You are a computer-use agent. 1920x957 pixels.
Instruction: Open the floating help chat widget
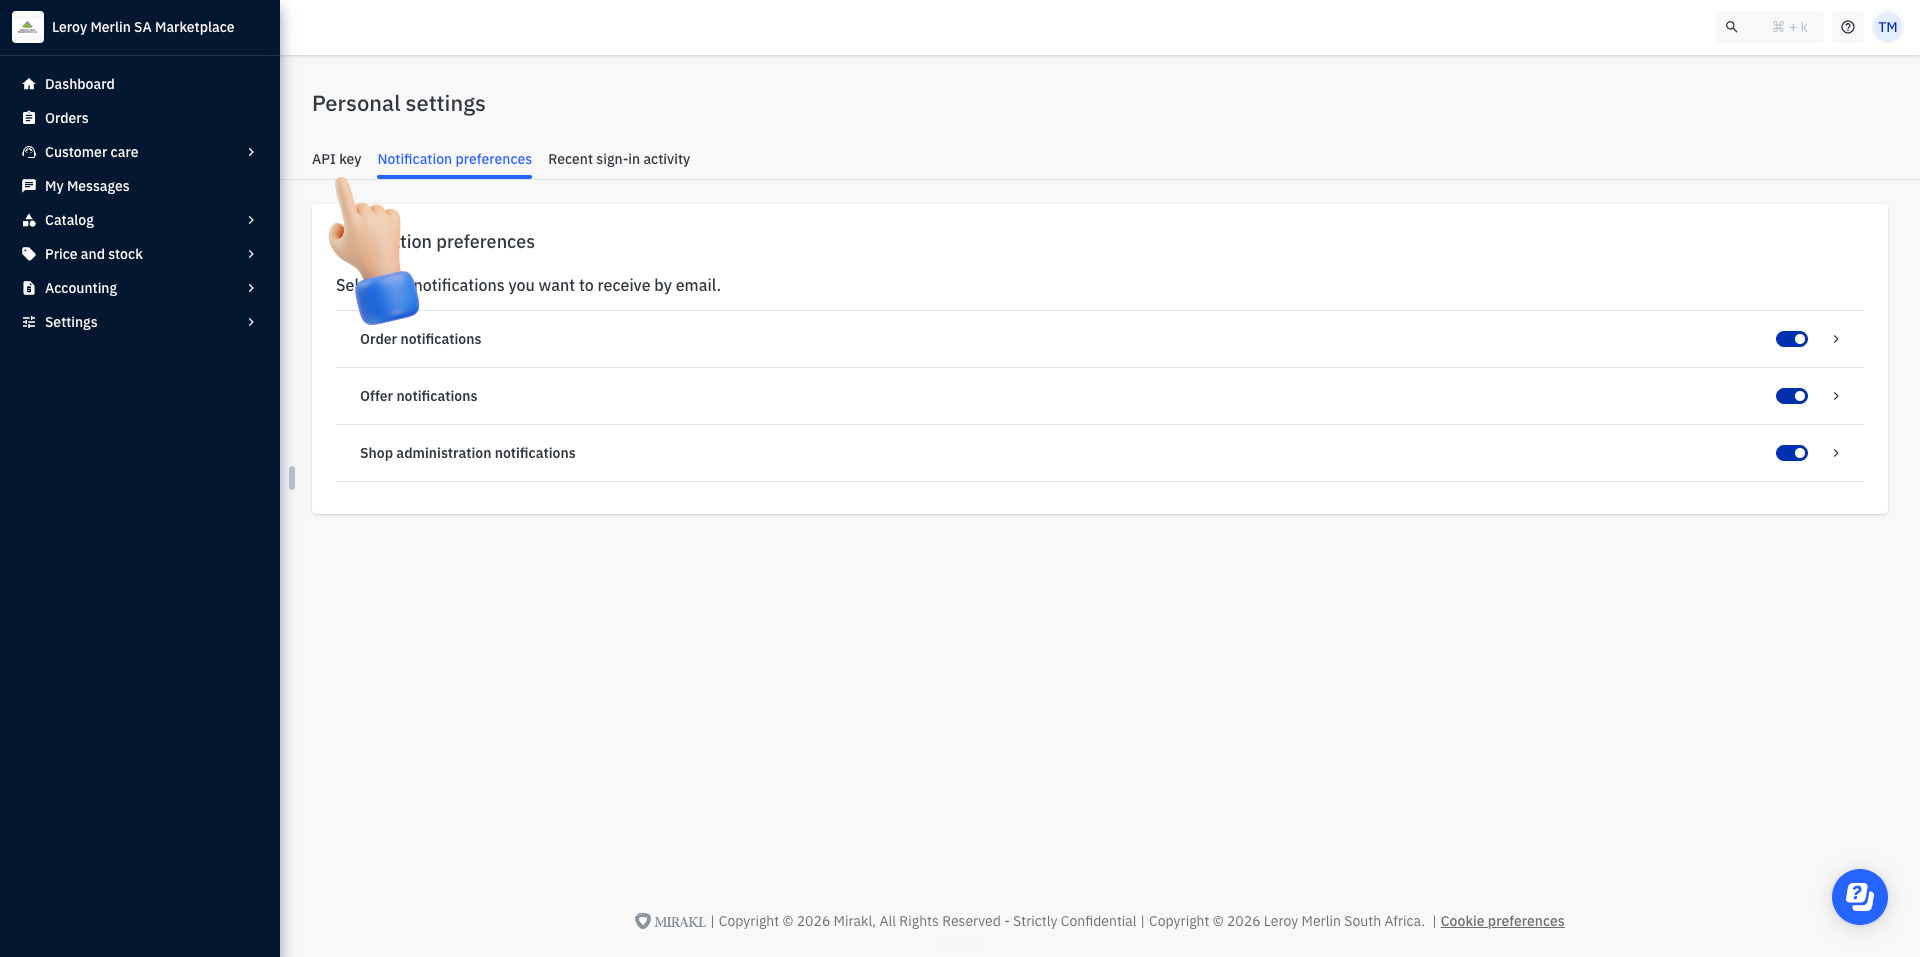(1860, 897)
